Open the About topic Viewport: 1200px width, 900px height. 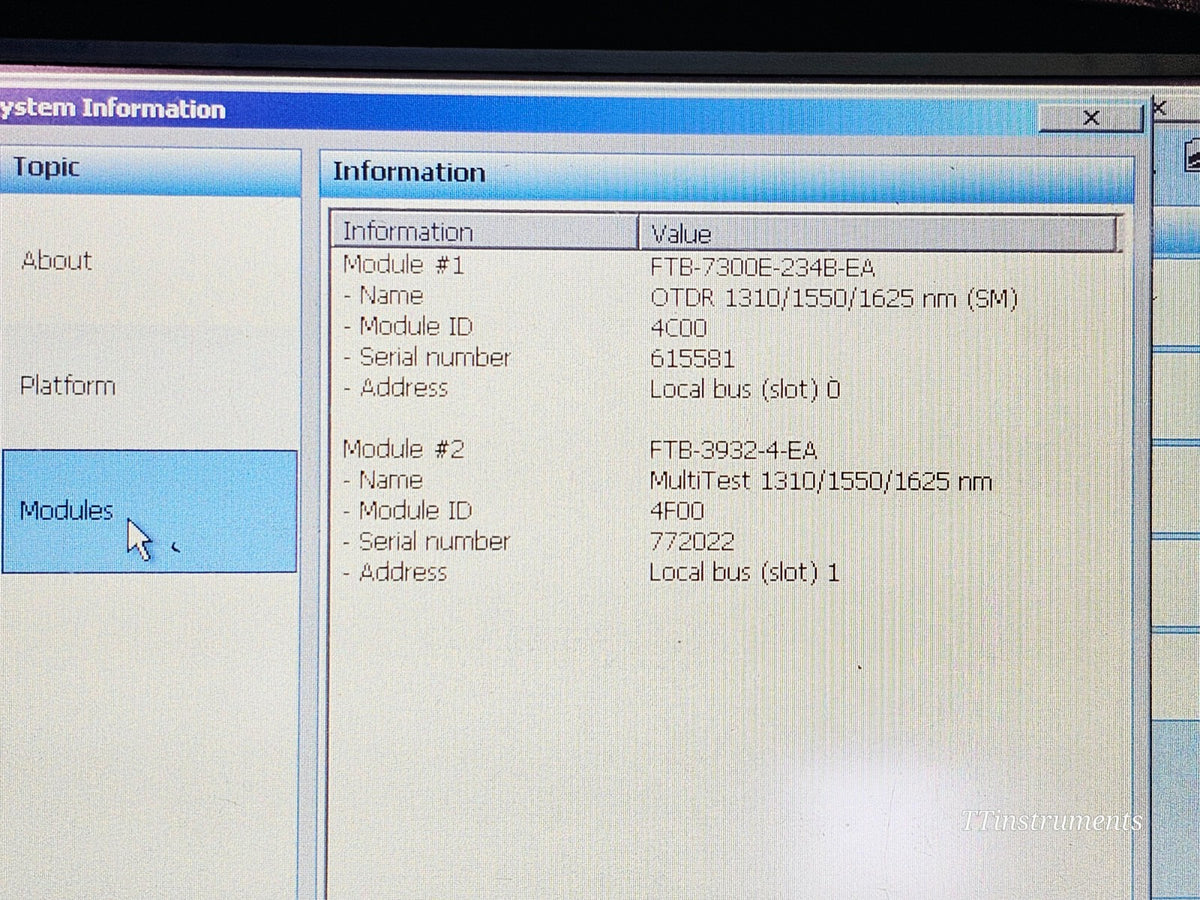pos(57,261)
